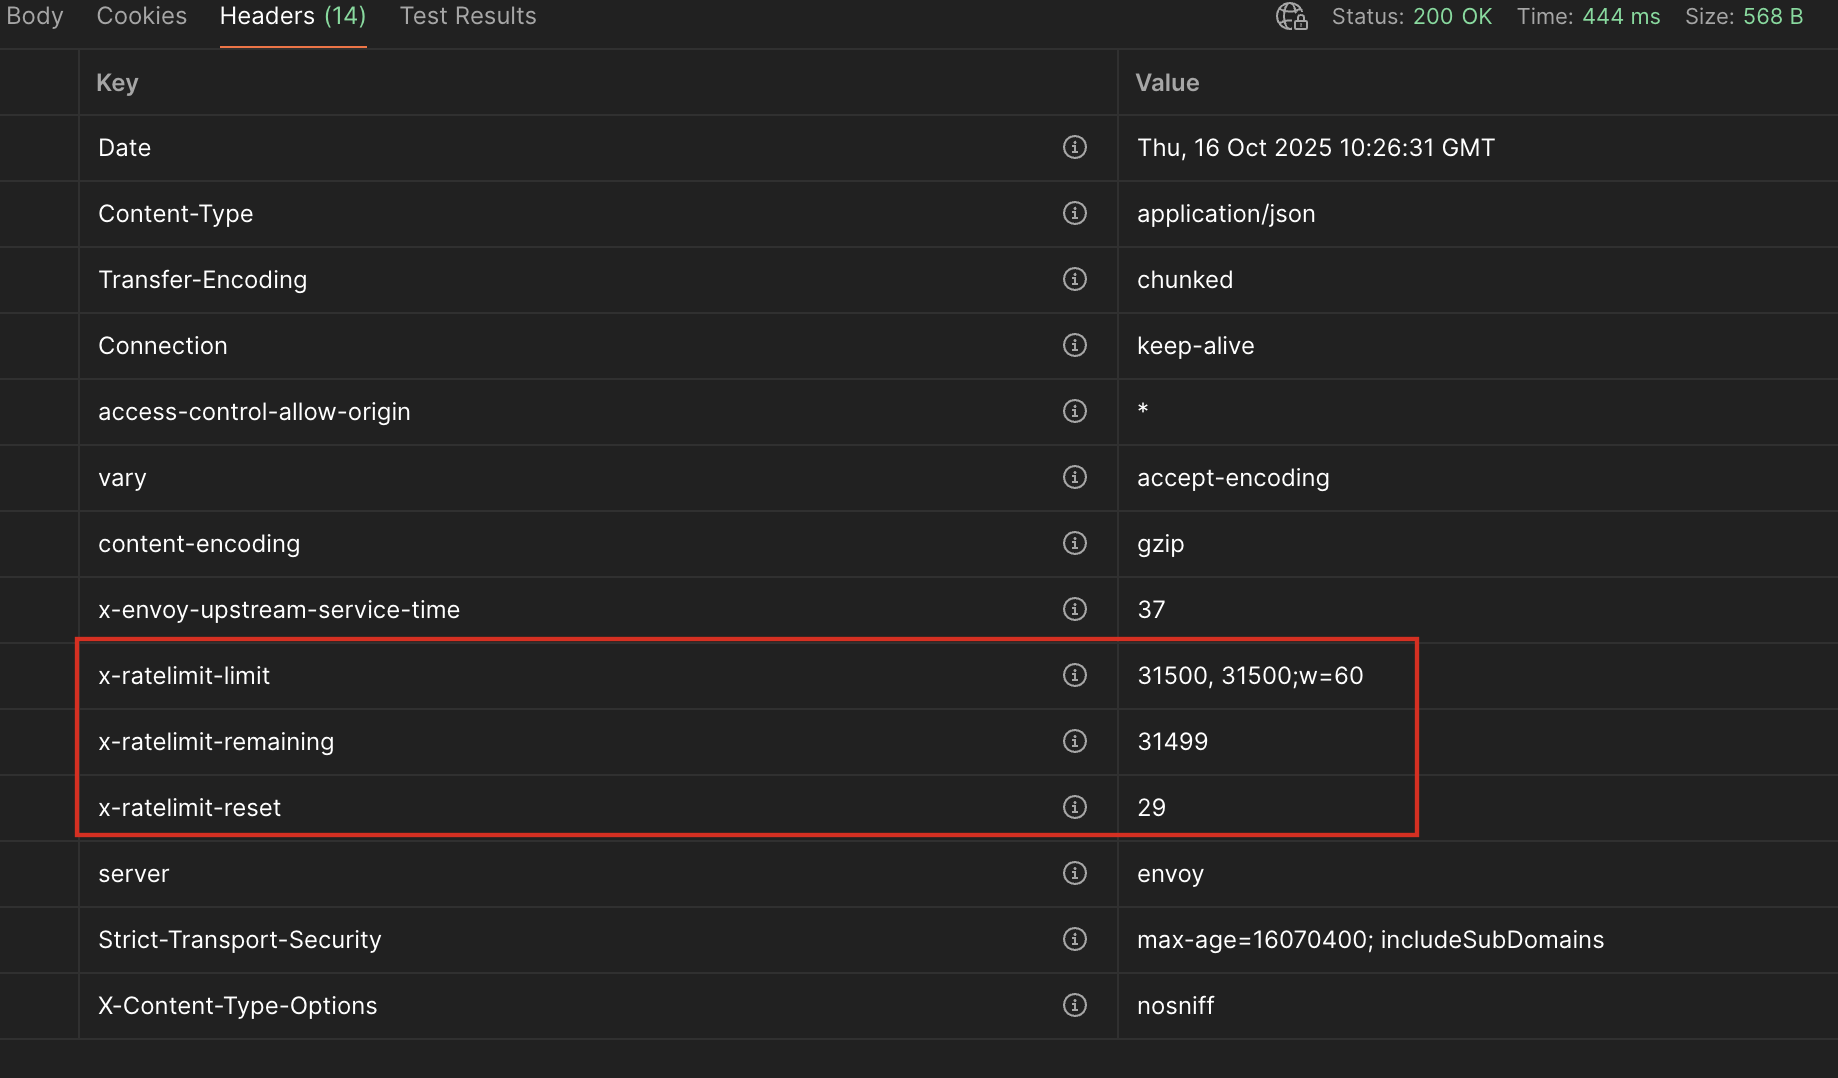Show info for the Date header

pyautogui.click(x=1075, y=147)
